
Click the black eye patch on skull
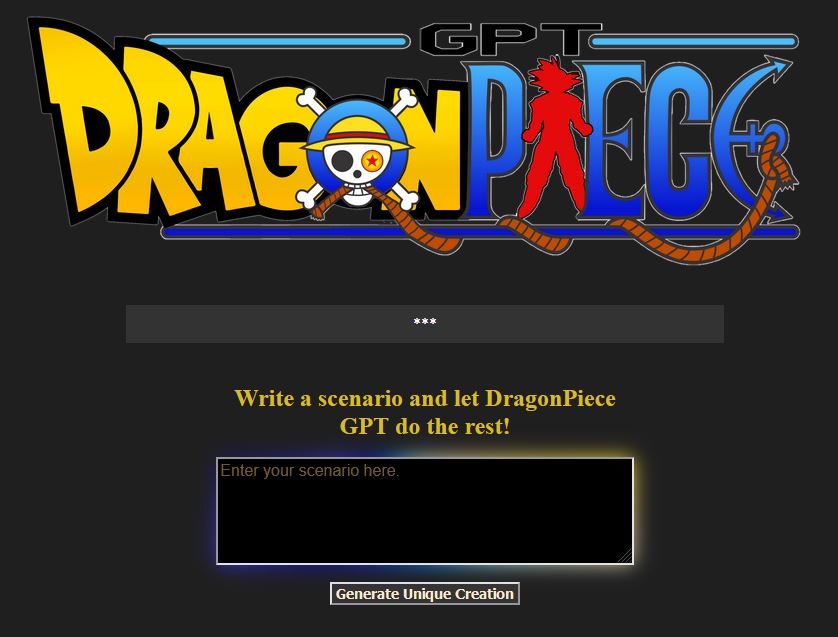coord(340,161)
